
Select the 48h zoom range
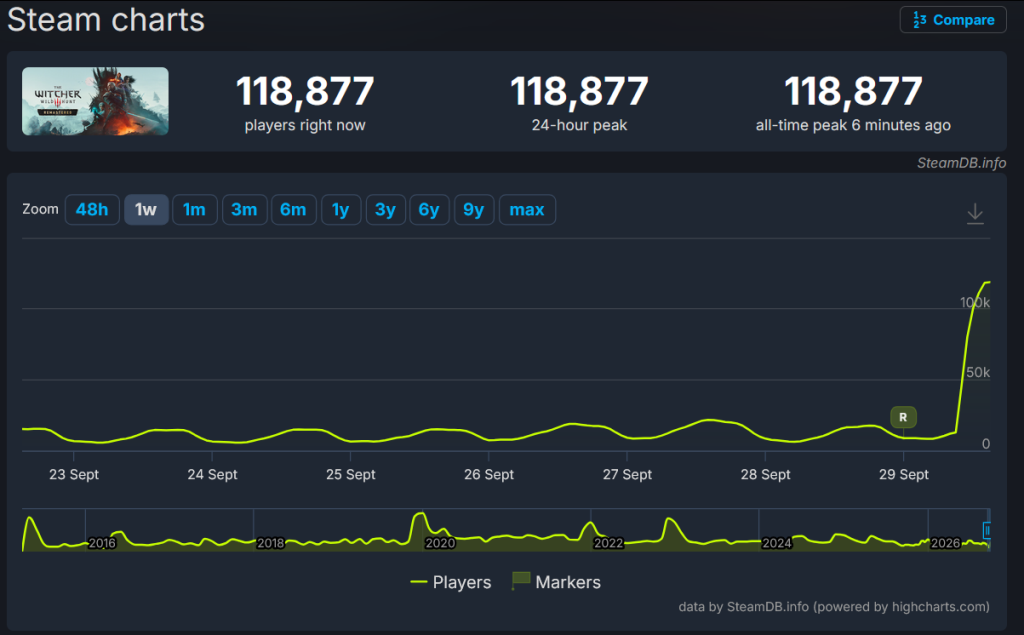click(x=92, y=210)
